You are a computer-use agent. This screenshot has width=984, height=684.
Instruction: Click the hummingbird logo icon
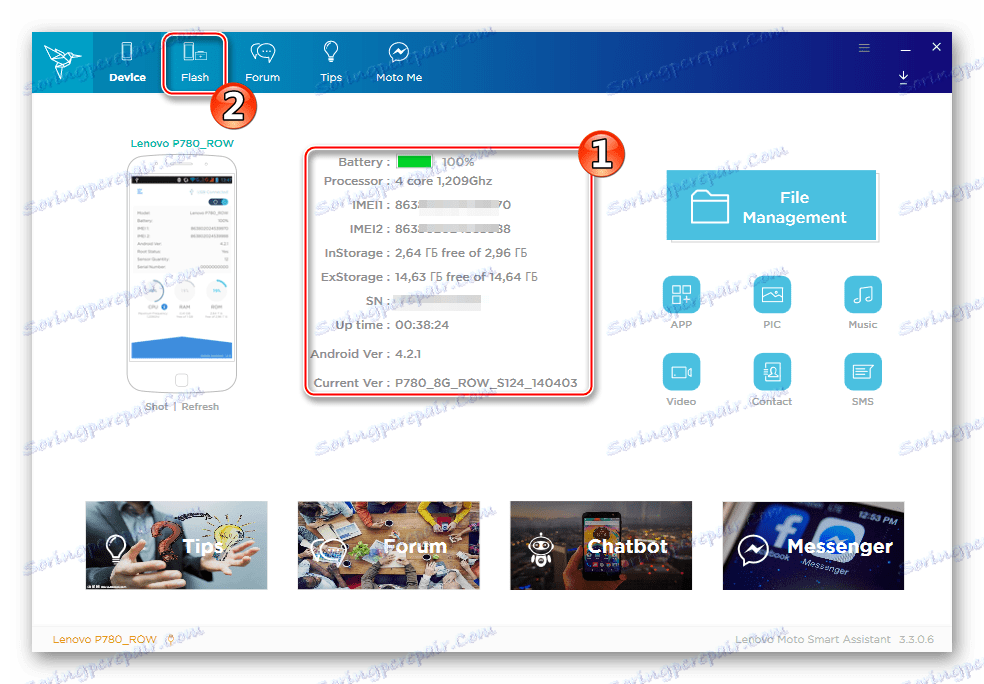point(62,62)
